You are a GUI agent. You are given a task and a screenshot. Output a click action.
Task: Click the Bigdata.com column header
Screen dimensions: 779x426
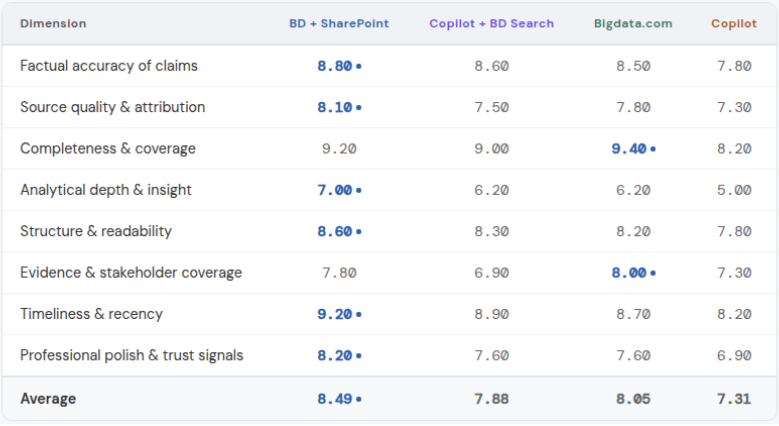[x=633, y=23]
